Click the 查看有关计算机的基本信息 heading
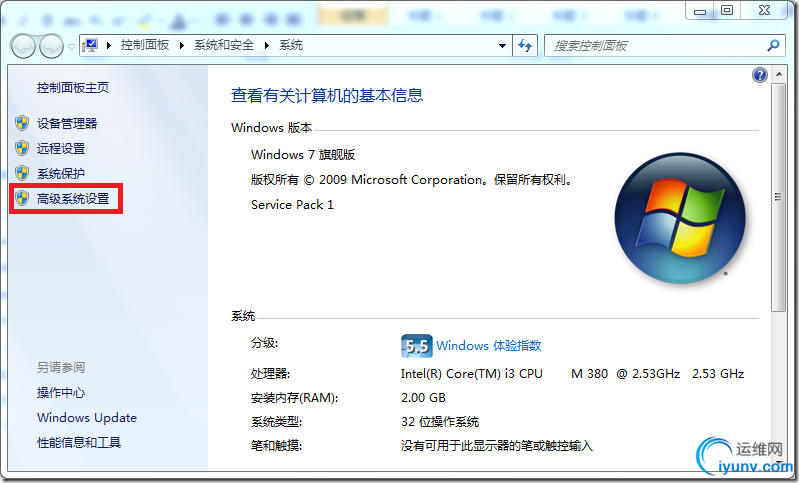The height and width of the screenshot is (483, 799). tap(327, 95)
